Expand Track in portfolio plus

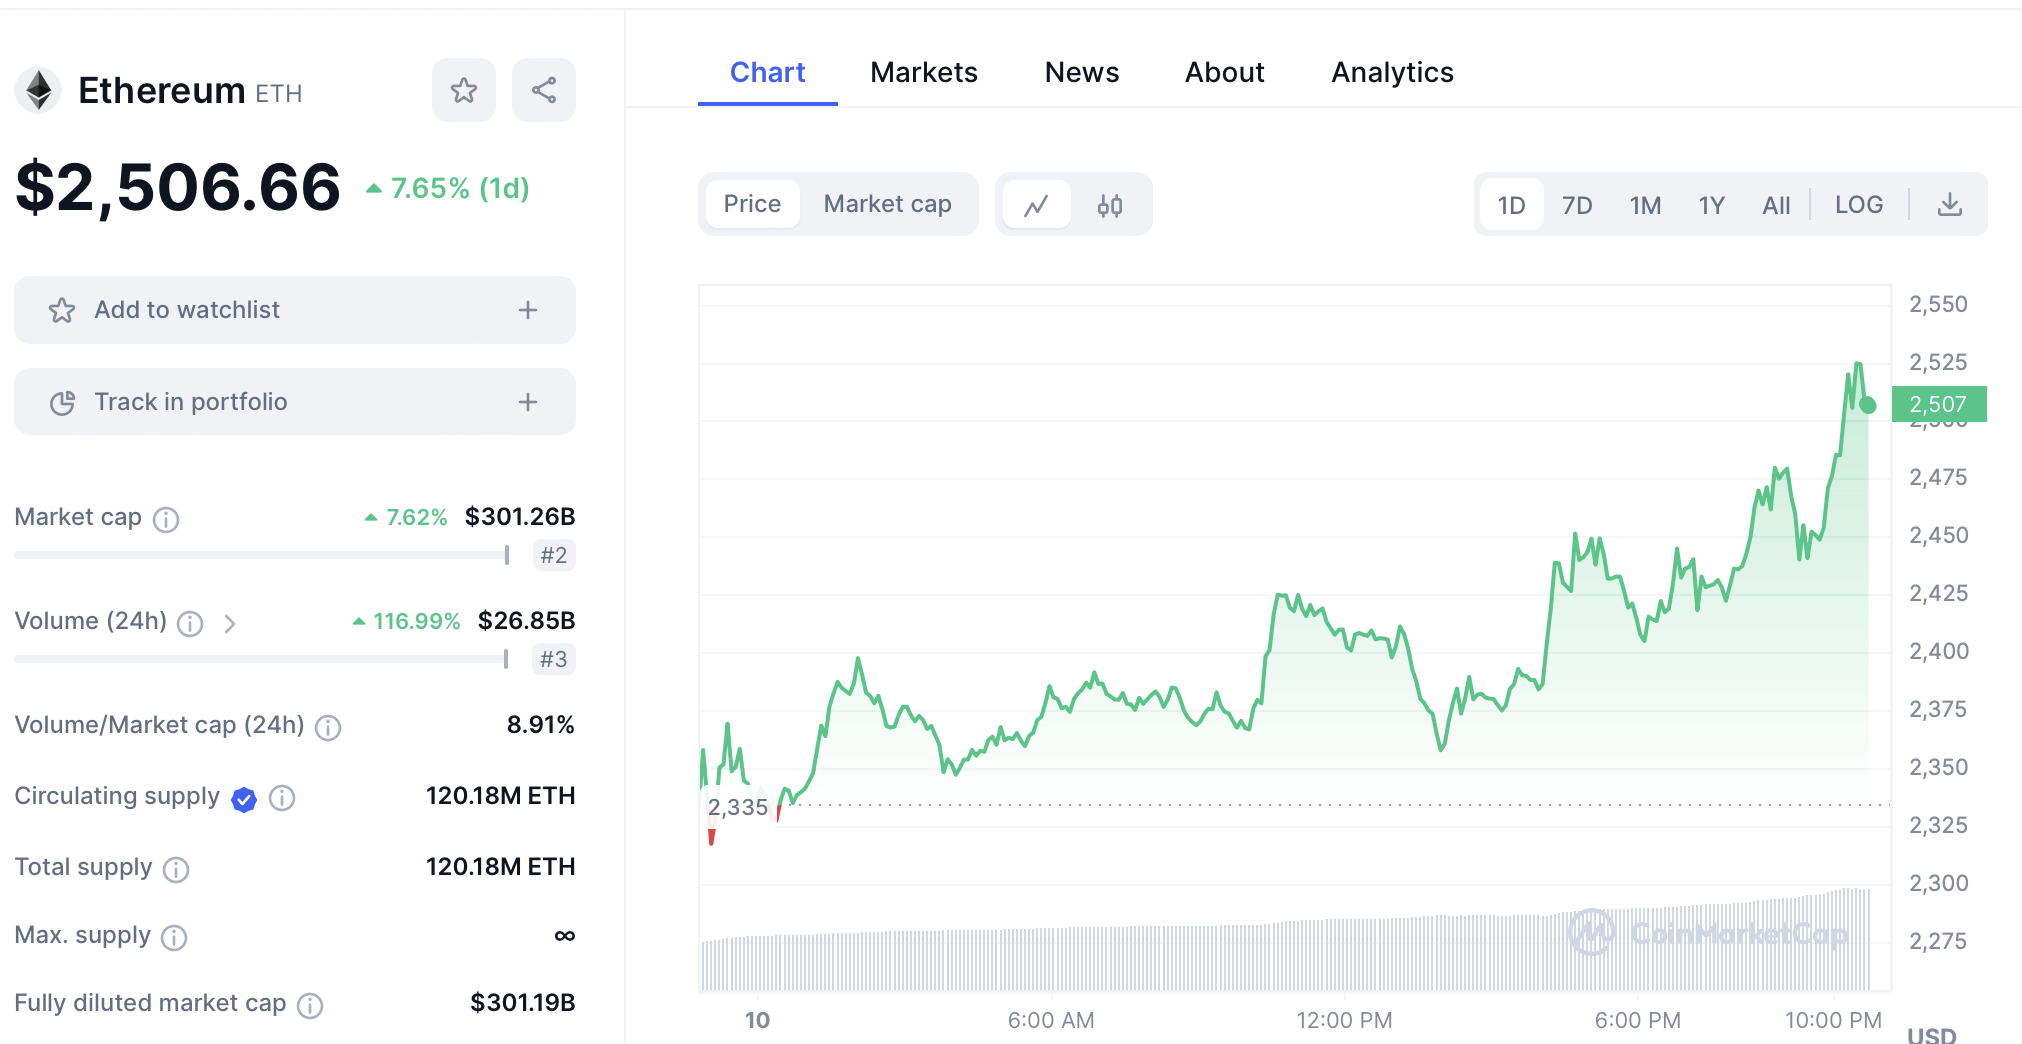pyautogui.click(x=528, y=402)
